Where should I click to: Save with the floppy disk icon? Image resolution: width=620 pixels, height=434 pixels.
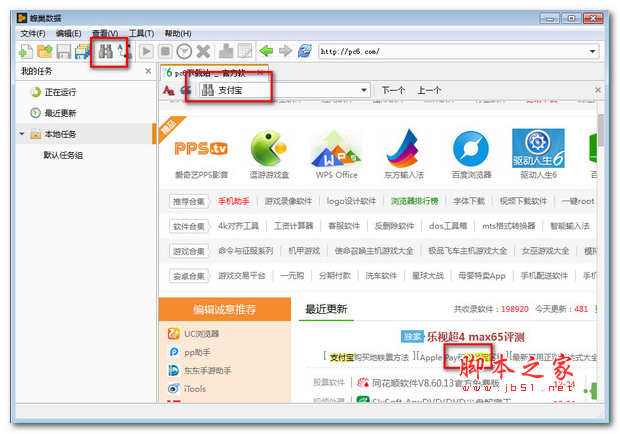pyautogui.click(x=64, y=51)
